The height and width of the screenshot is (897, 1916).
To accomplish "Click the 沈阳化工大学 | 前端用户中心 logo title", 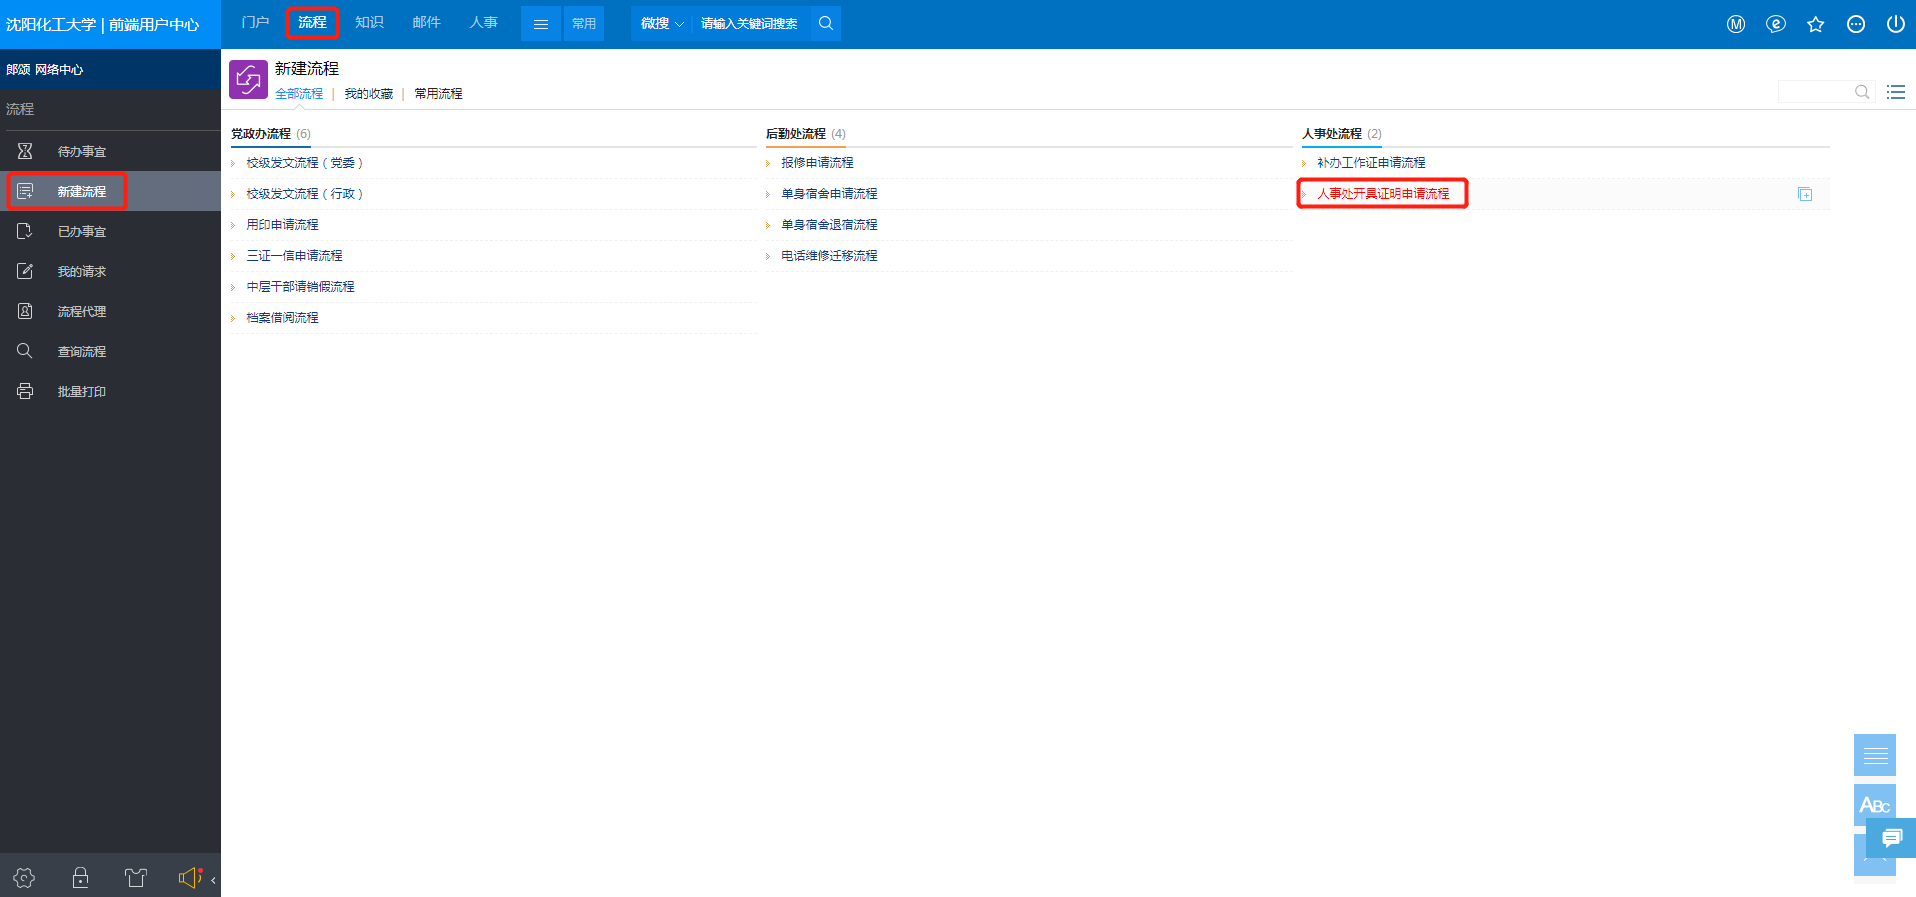I will pos(103,24).
